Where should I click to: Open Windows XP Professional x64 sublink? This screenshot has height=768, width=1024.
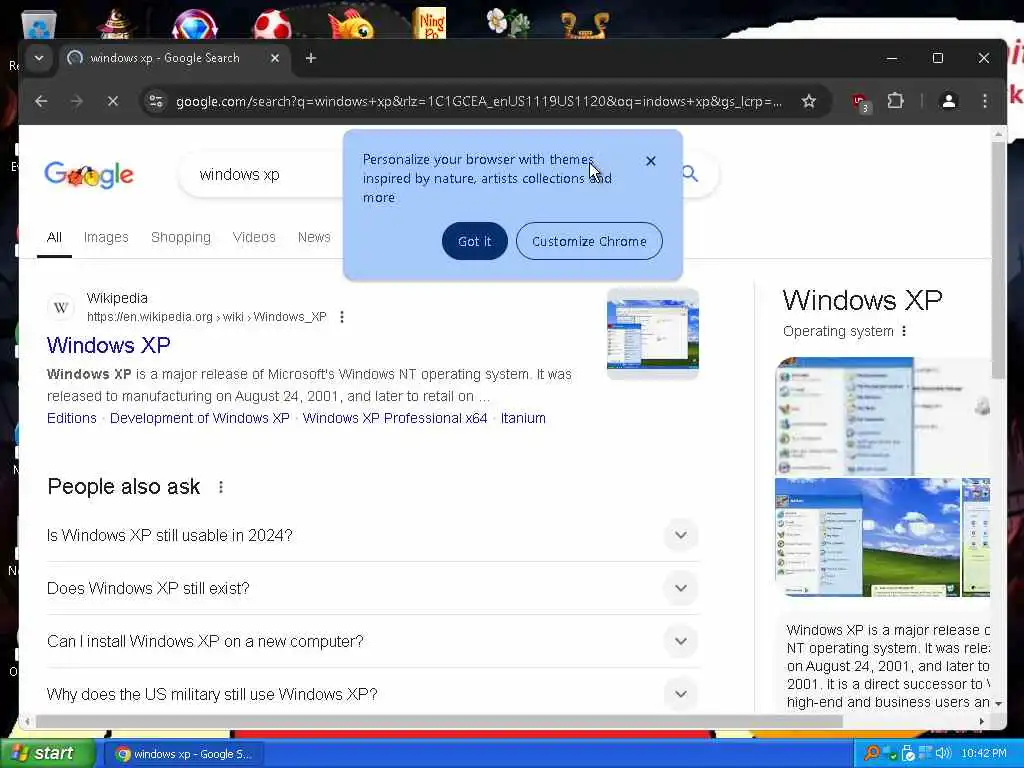click(395, 418)
